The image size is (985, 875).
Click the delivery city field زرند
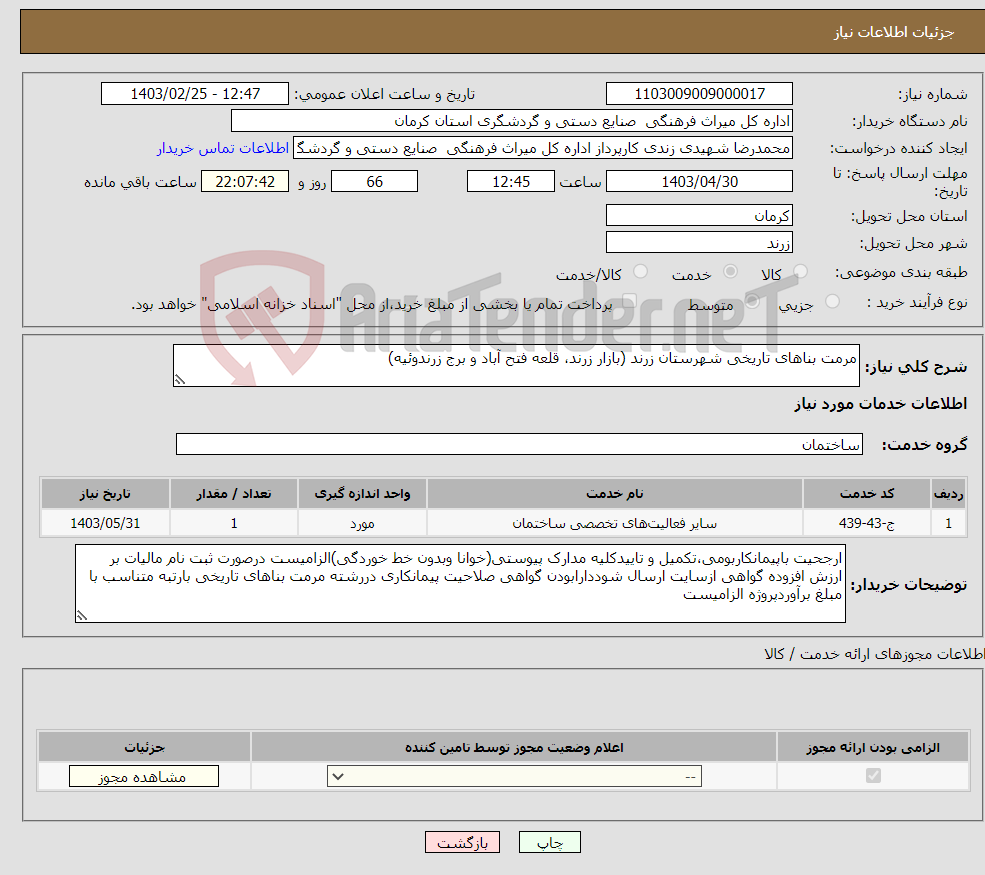pyautogui.click(x=699, y=242)
